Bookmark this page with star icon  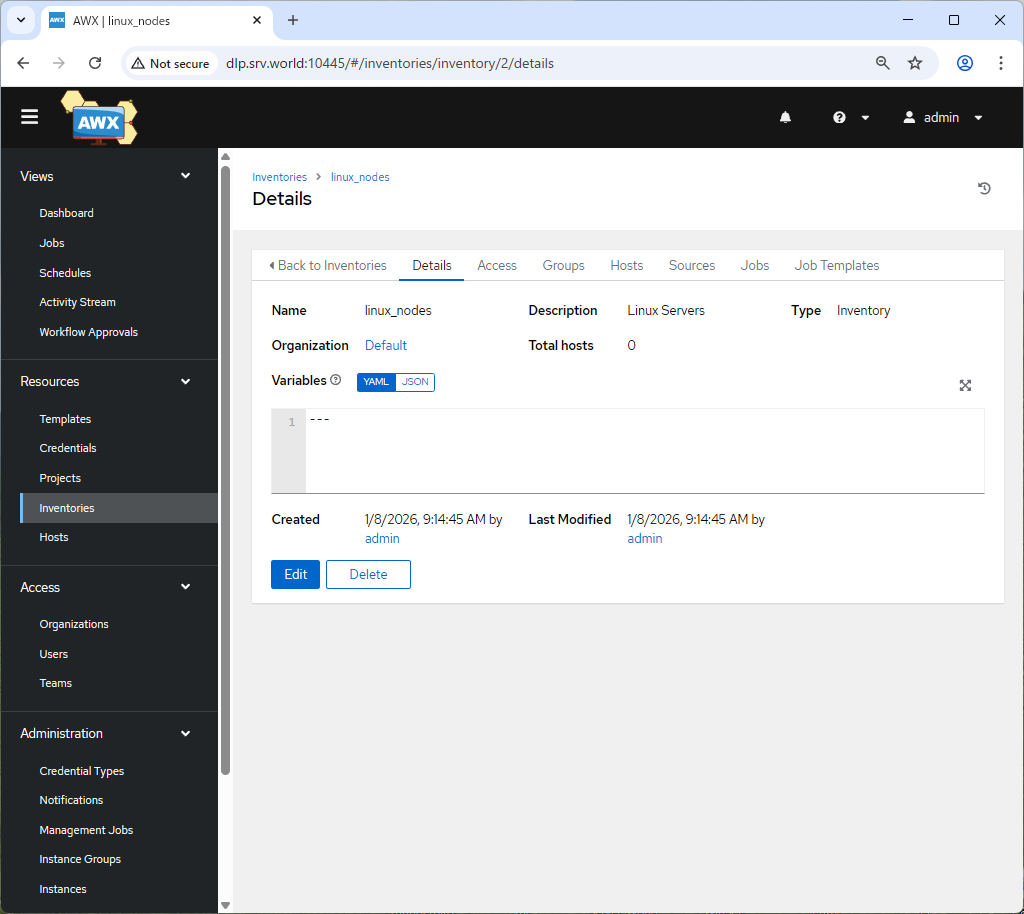915,63
